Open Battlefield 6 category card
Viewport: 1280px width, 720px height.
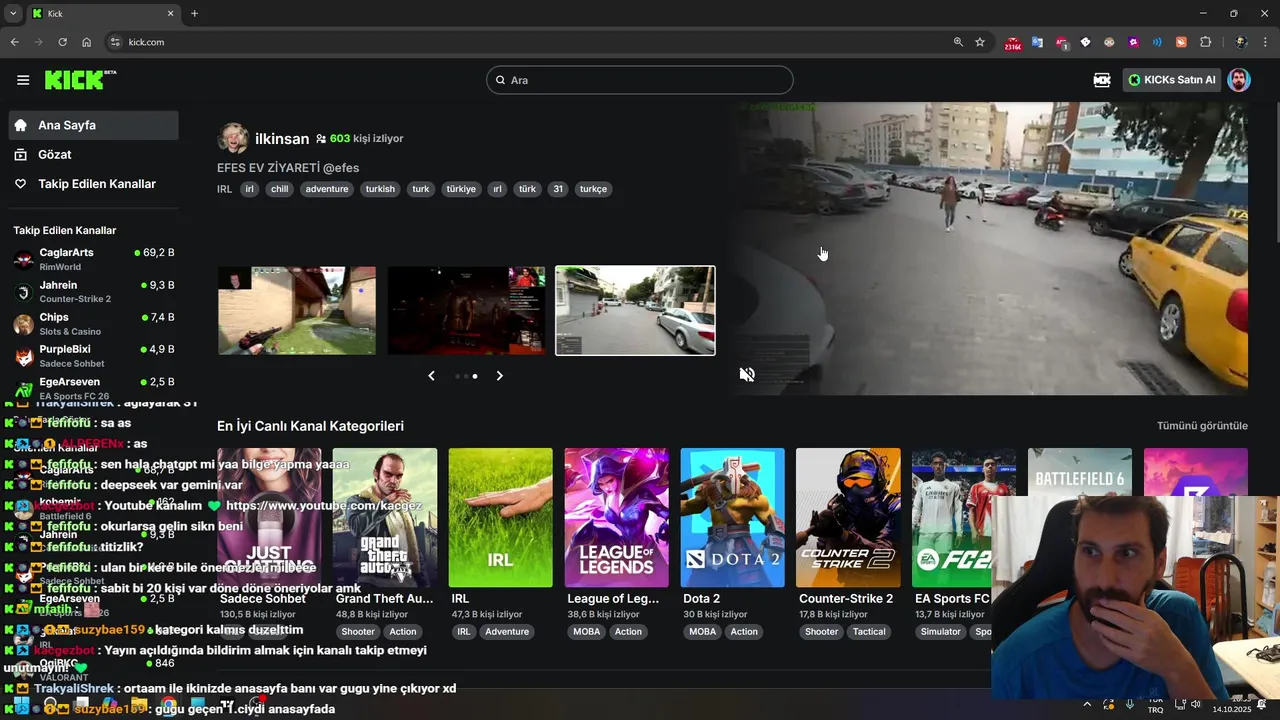(1080, 472)
